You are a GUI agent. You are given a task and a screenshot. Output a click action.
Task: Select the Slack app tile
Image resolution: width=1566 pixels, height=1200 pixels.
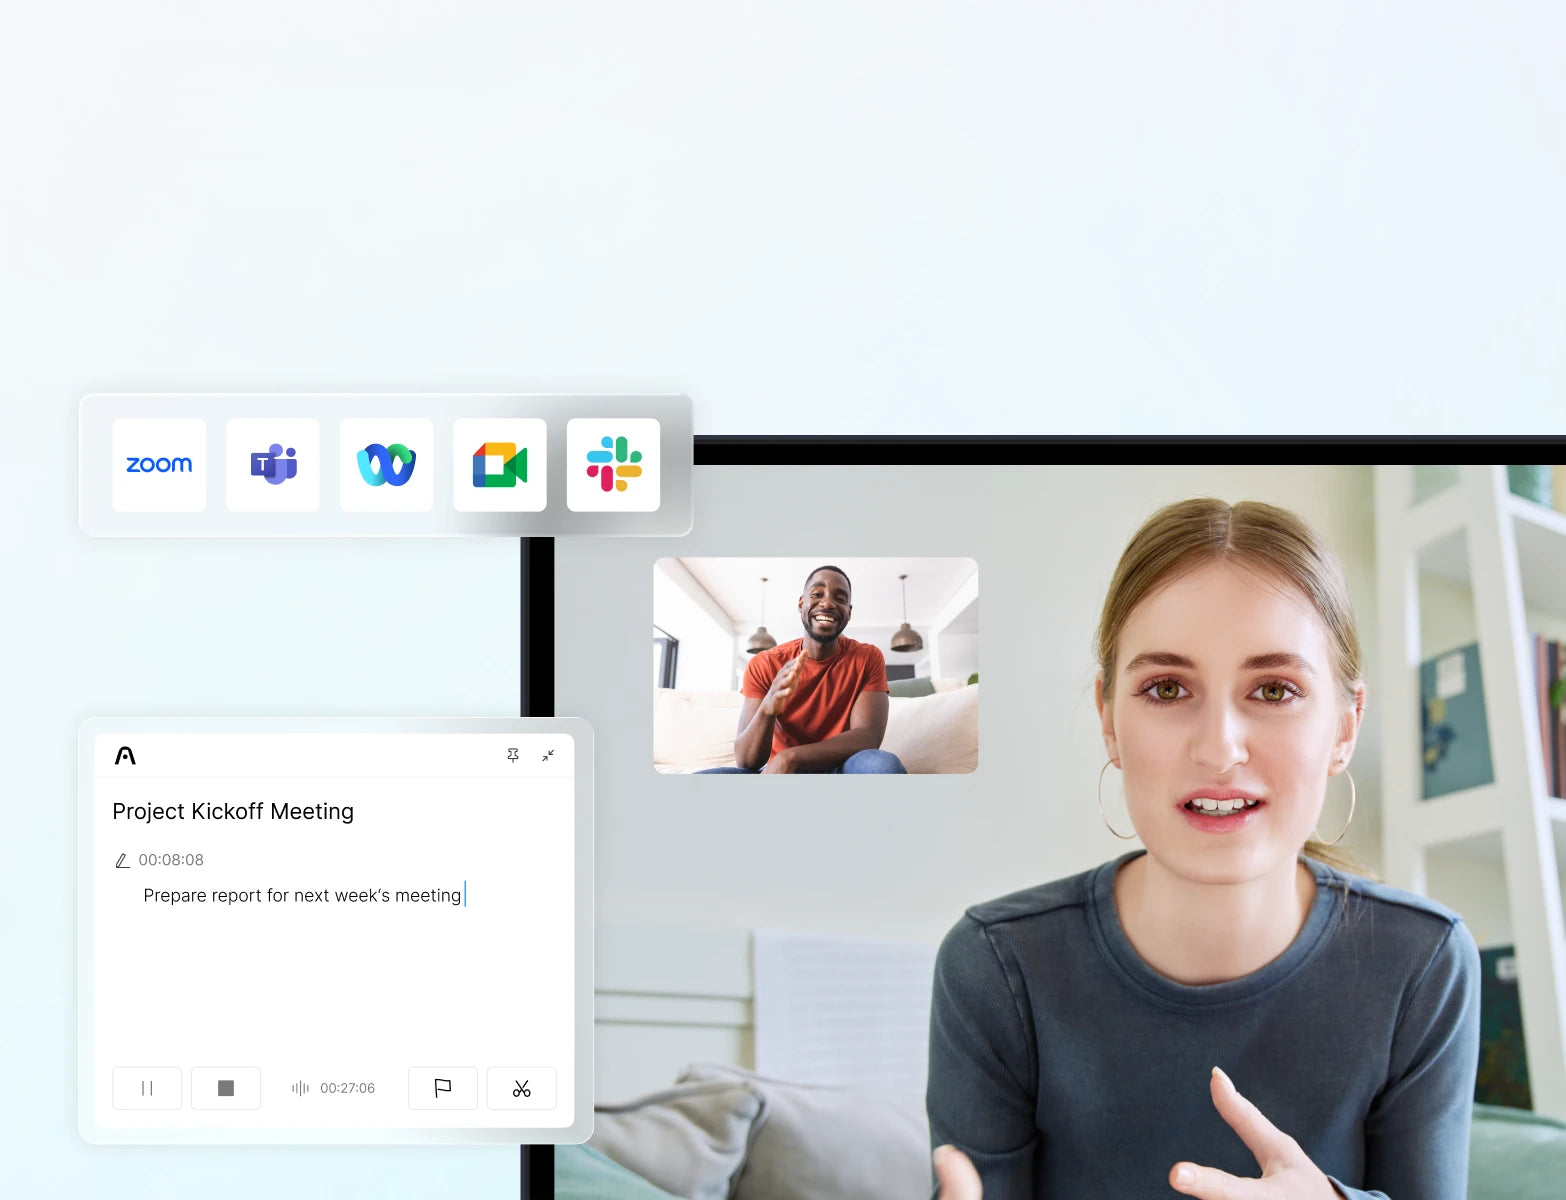[614, 465]
